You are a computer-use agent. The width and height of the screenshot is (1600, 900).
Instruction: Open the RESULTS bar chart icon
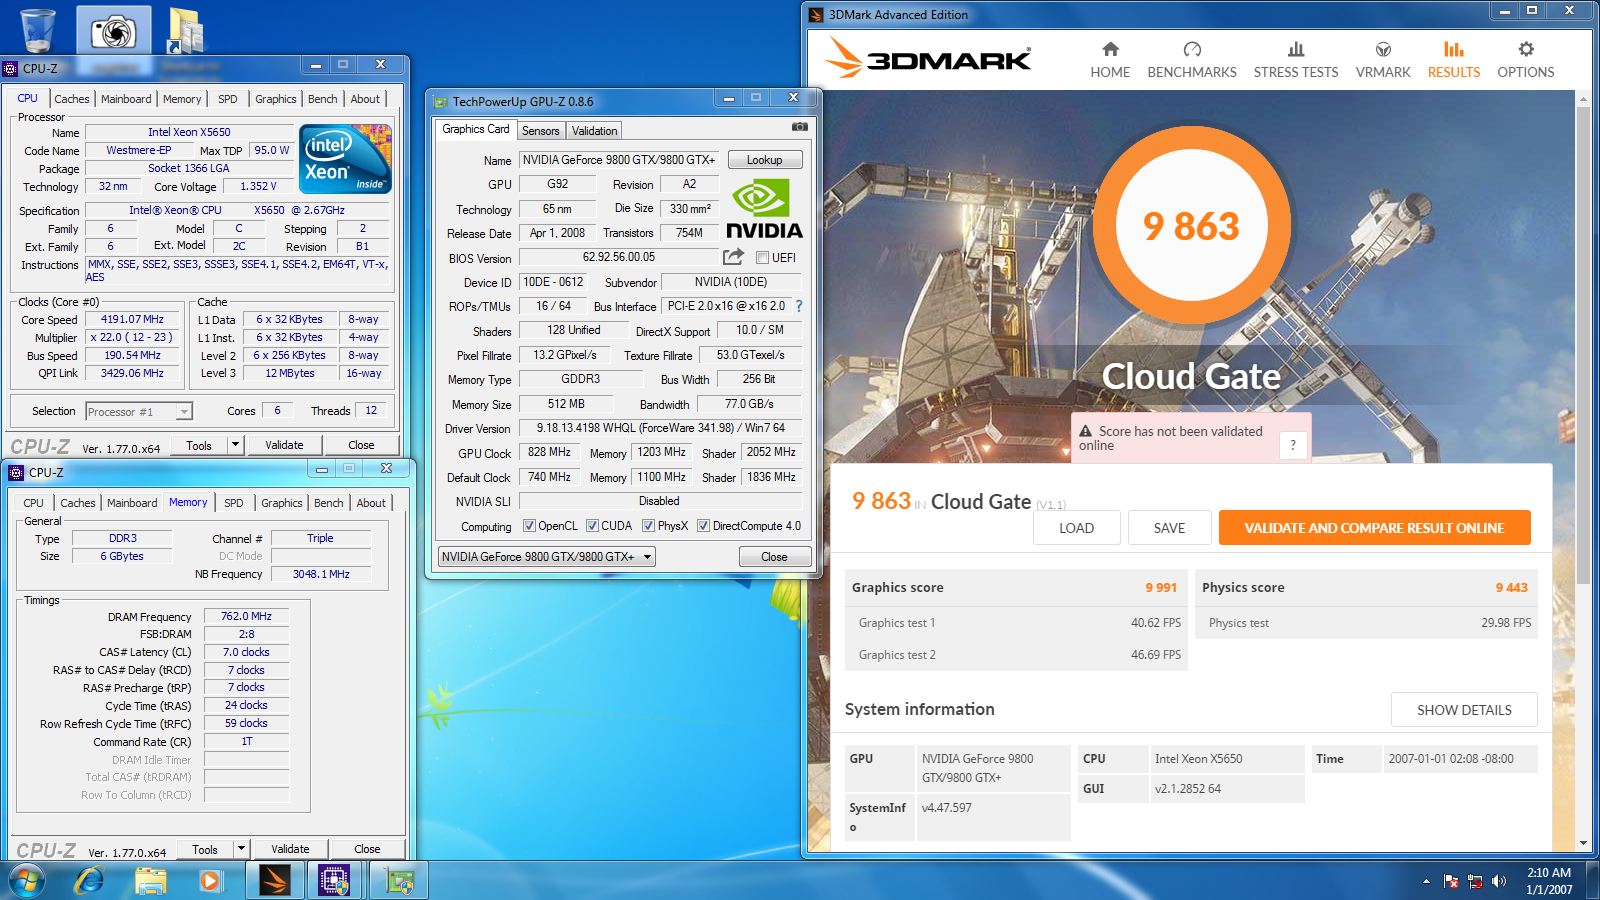[x=1454, y=49]
